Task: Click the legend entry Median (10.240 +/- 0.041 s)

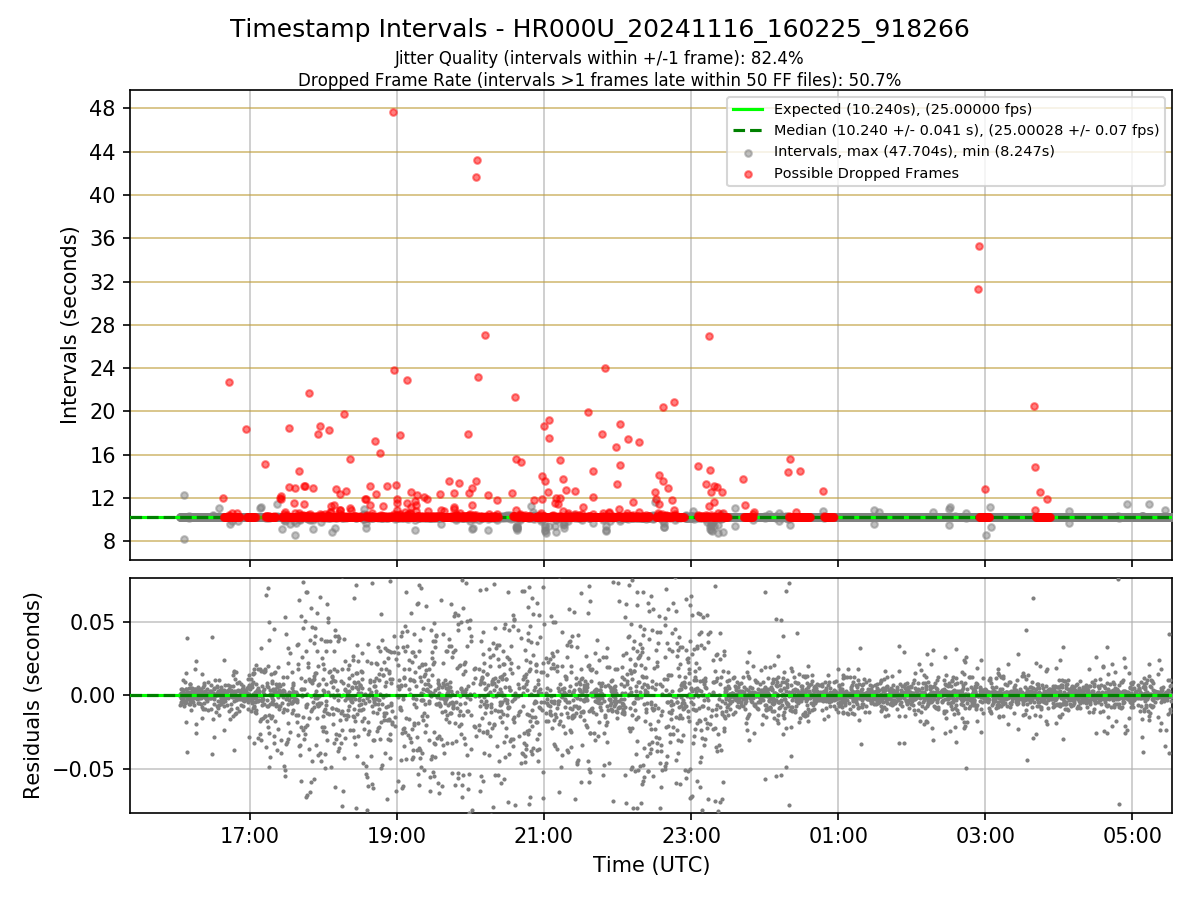Action: pos(966,130)
